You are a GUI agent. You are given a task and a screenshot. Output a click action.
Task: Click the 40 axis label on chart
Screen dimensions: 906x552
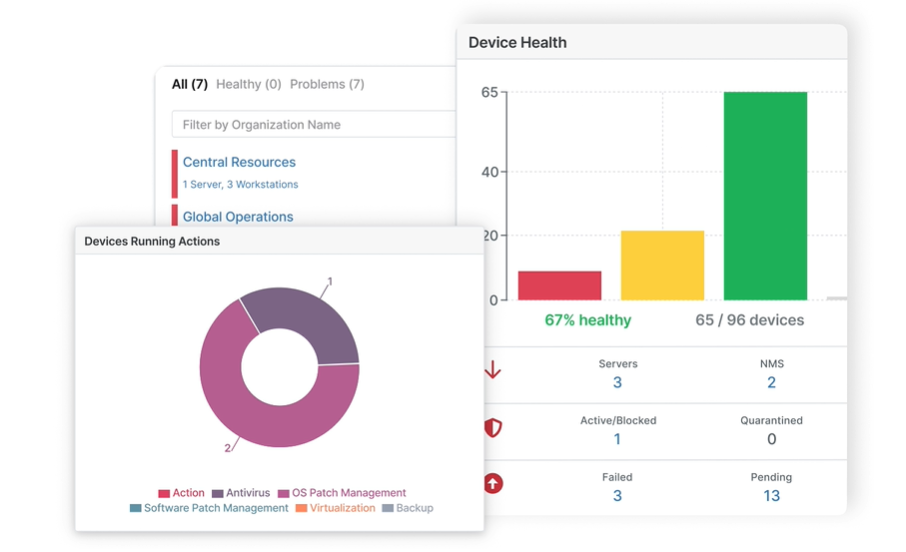coord(489,172)
